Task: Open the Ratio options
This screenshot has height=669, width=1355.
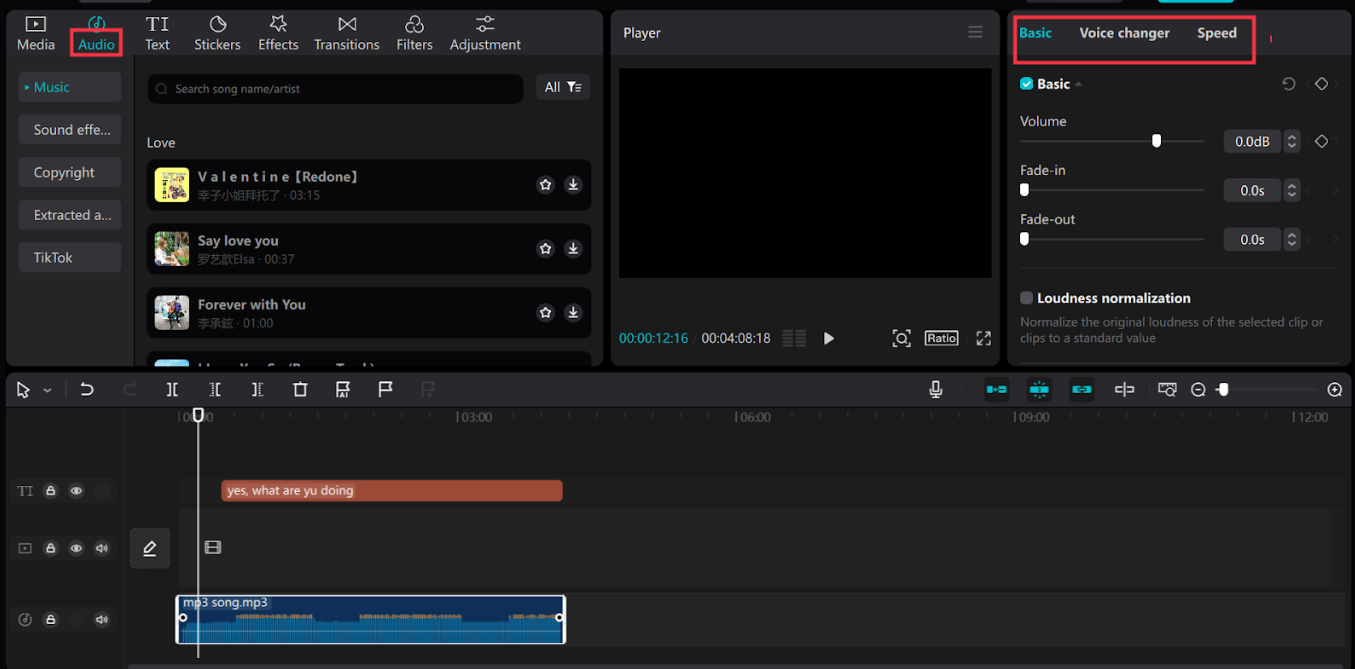Action: pyautogui.click(x=941, y=338)
